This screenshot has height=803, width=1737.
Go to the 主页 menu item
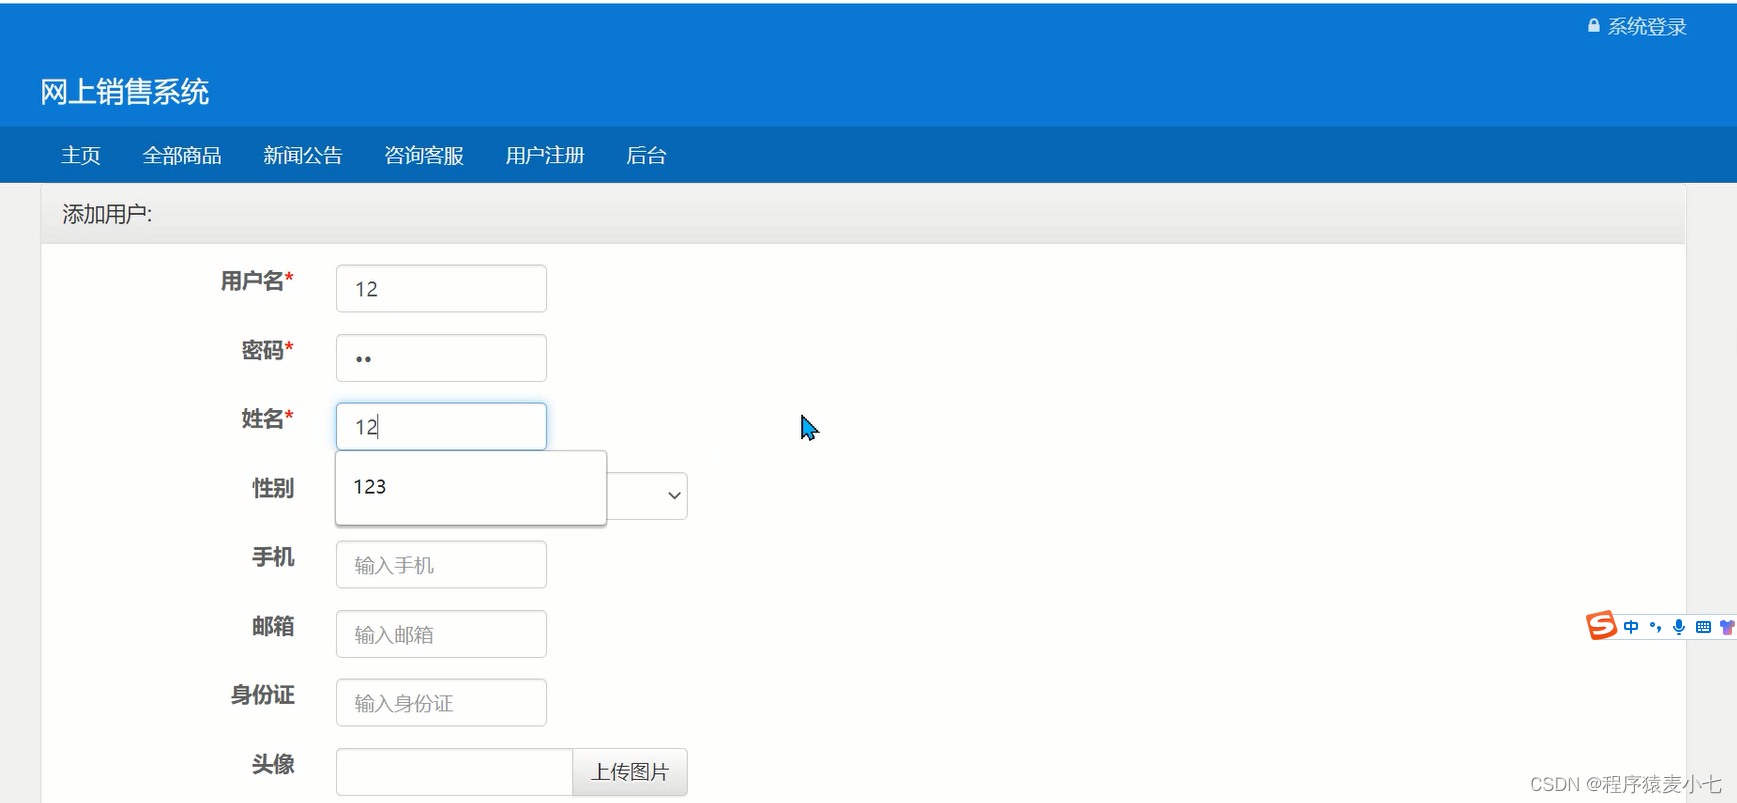(x=81, y=155)
